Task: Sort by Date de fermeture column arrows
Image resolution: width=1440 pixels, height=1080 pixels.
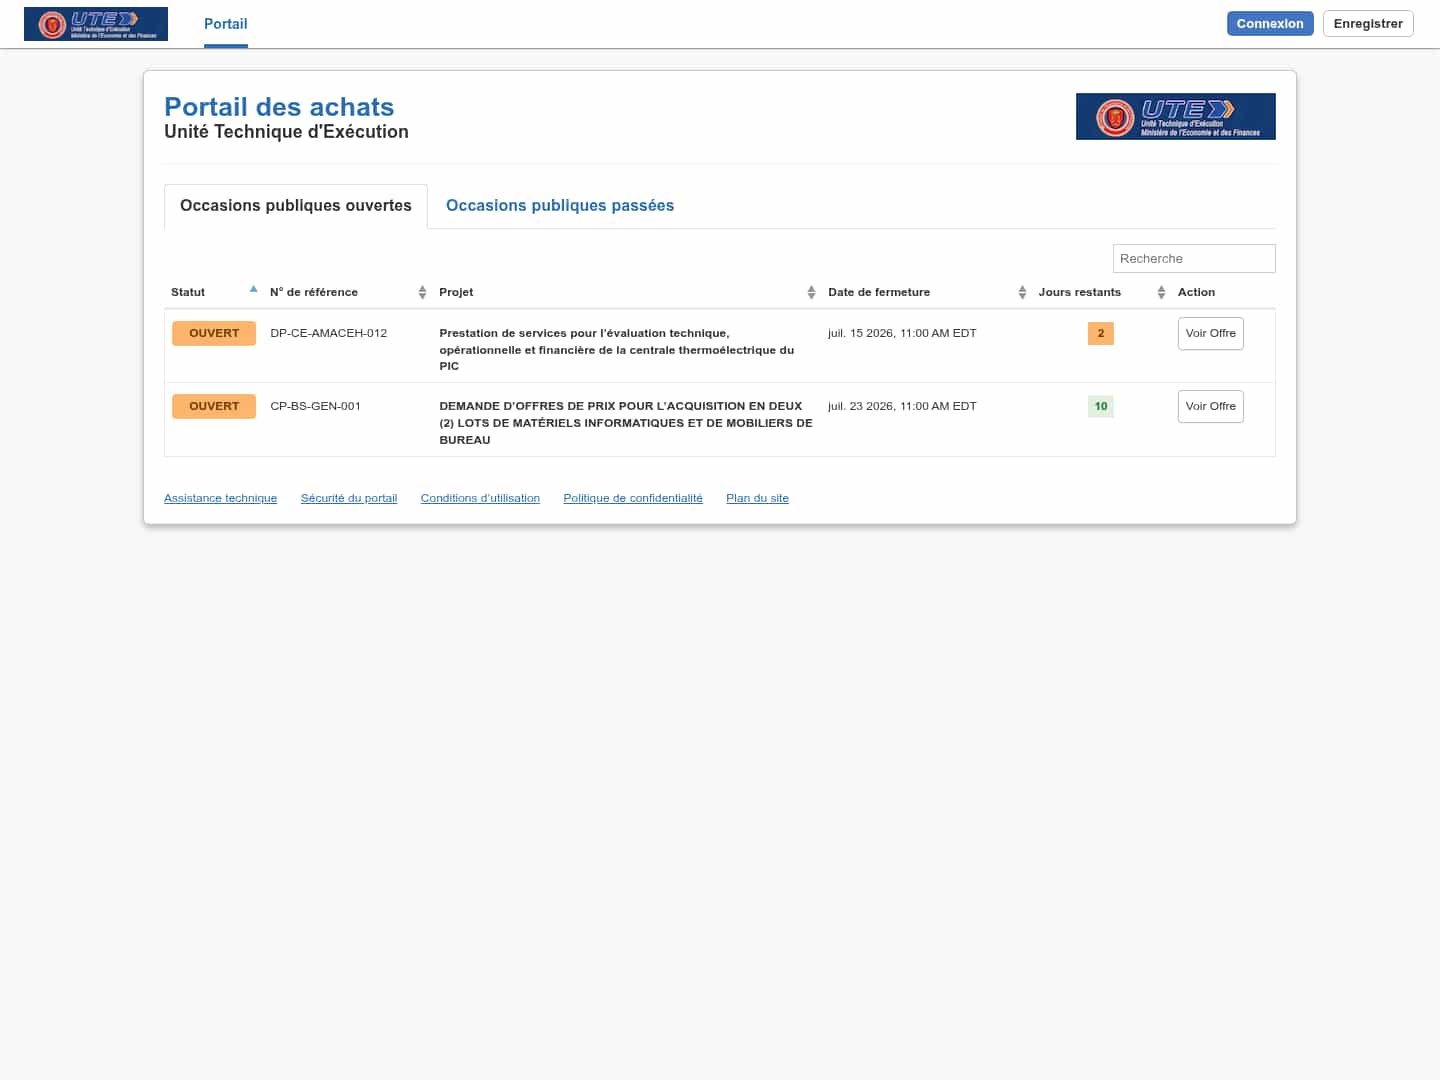Action: pyautogui.click(x=1022, y=292)
